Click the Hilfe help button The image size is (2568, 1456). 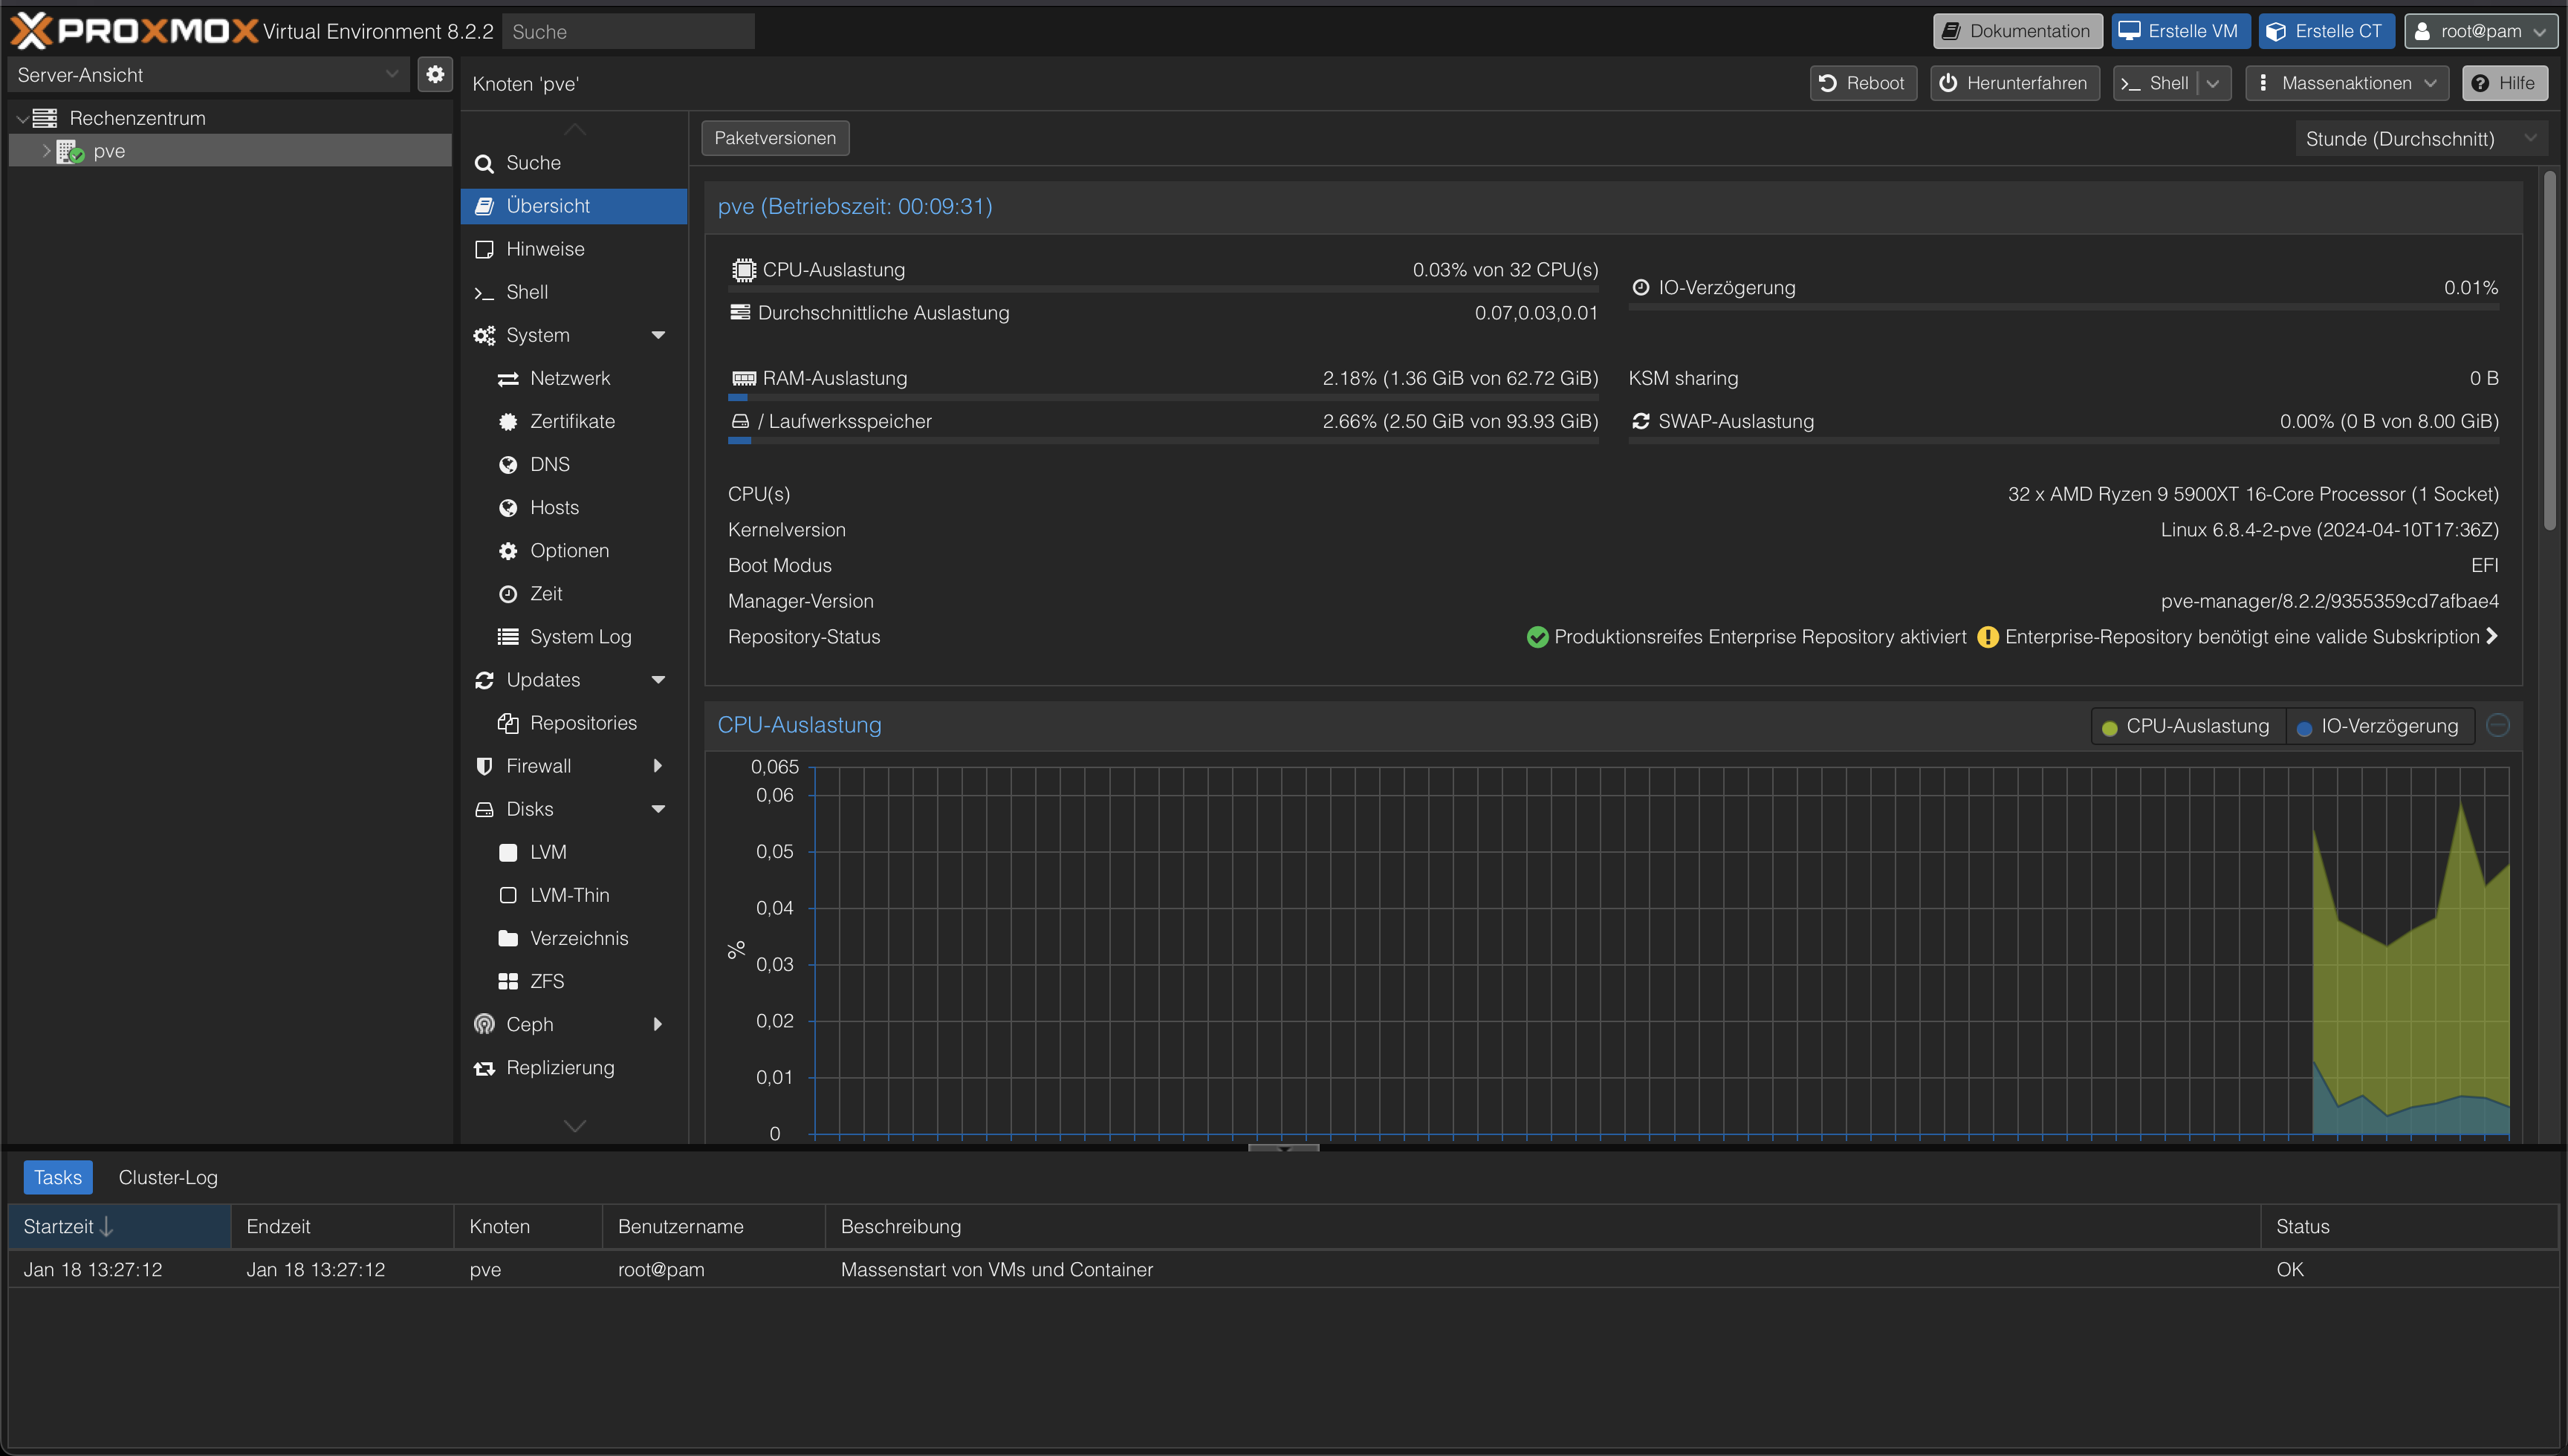pos(2504,83)
